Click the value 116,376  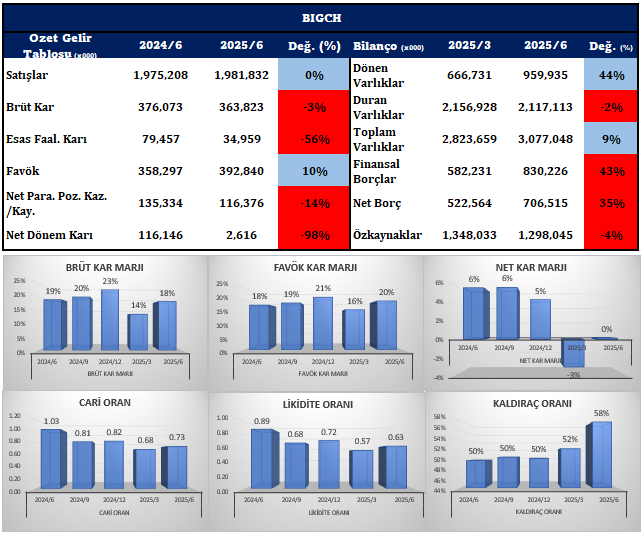click(x=242, y=203)
